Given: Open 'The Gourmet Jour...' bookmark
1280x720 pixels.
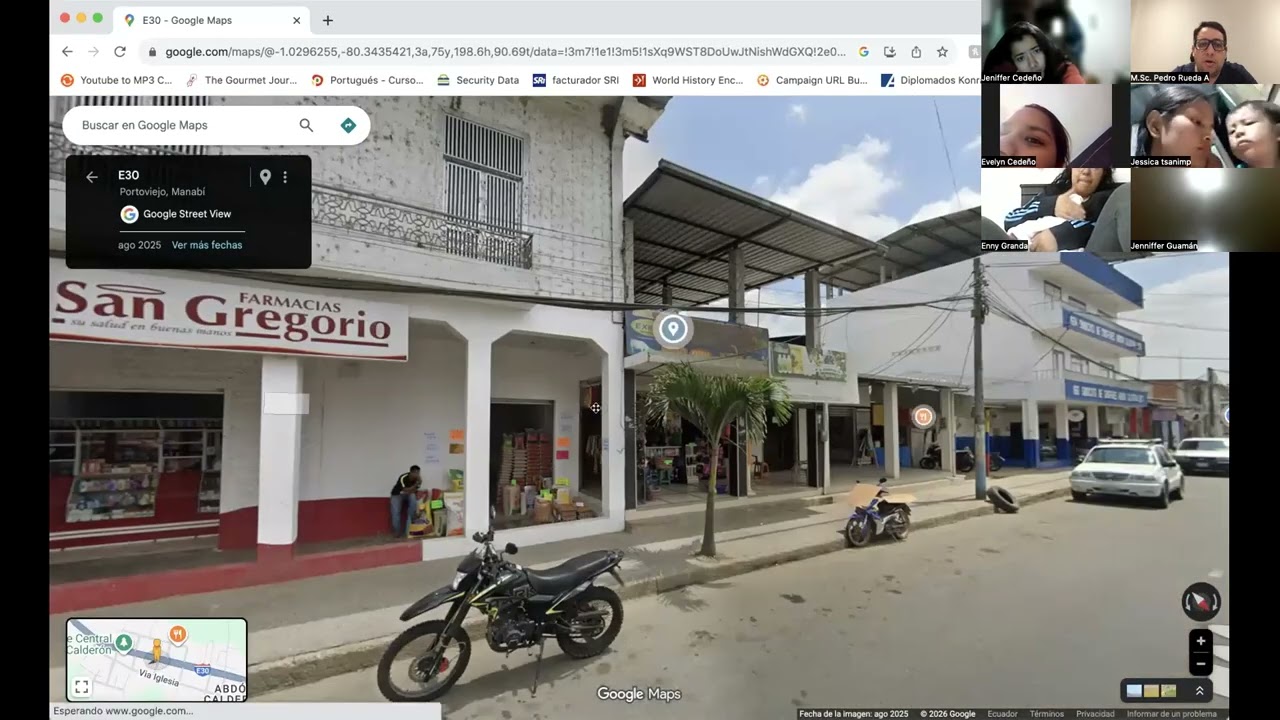Looking at the screenshot, I should tap(242, 80).
